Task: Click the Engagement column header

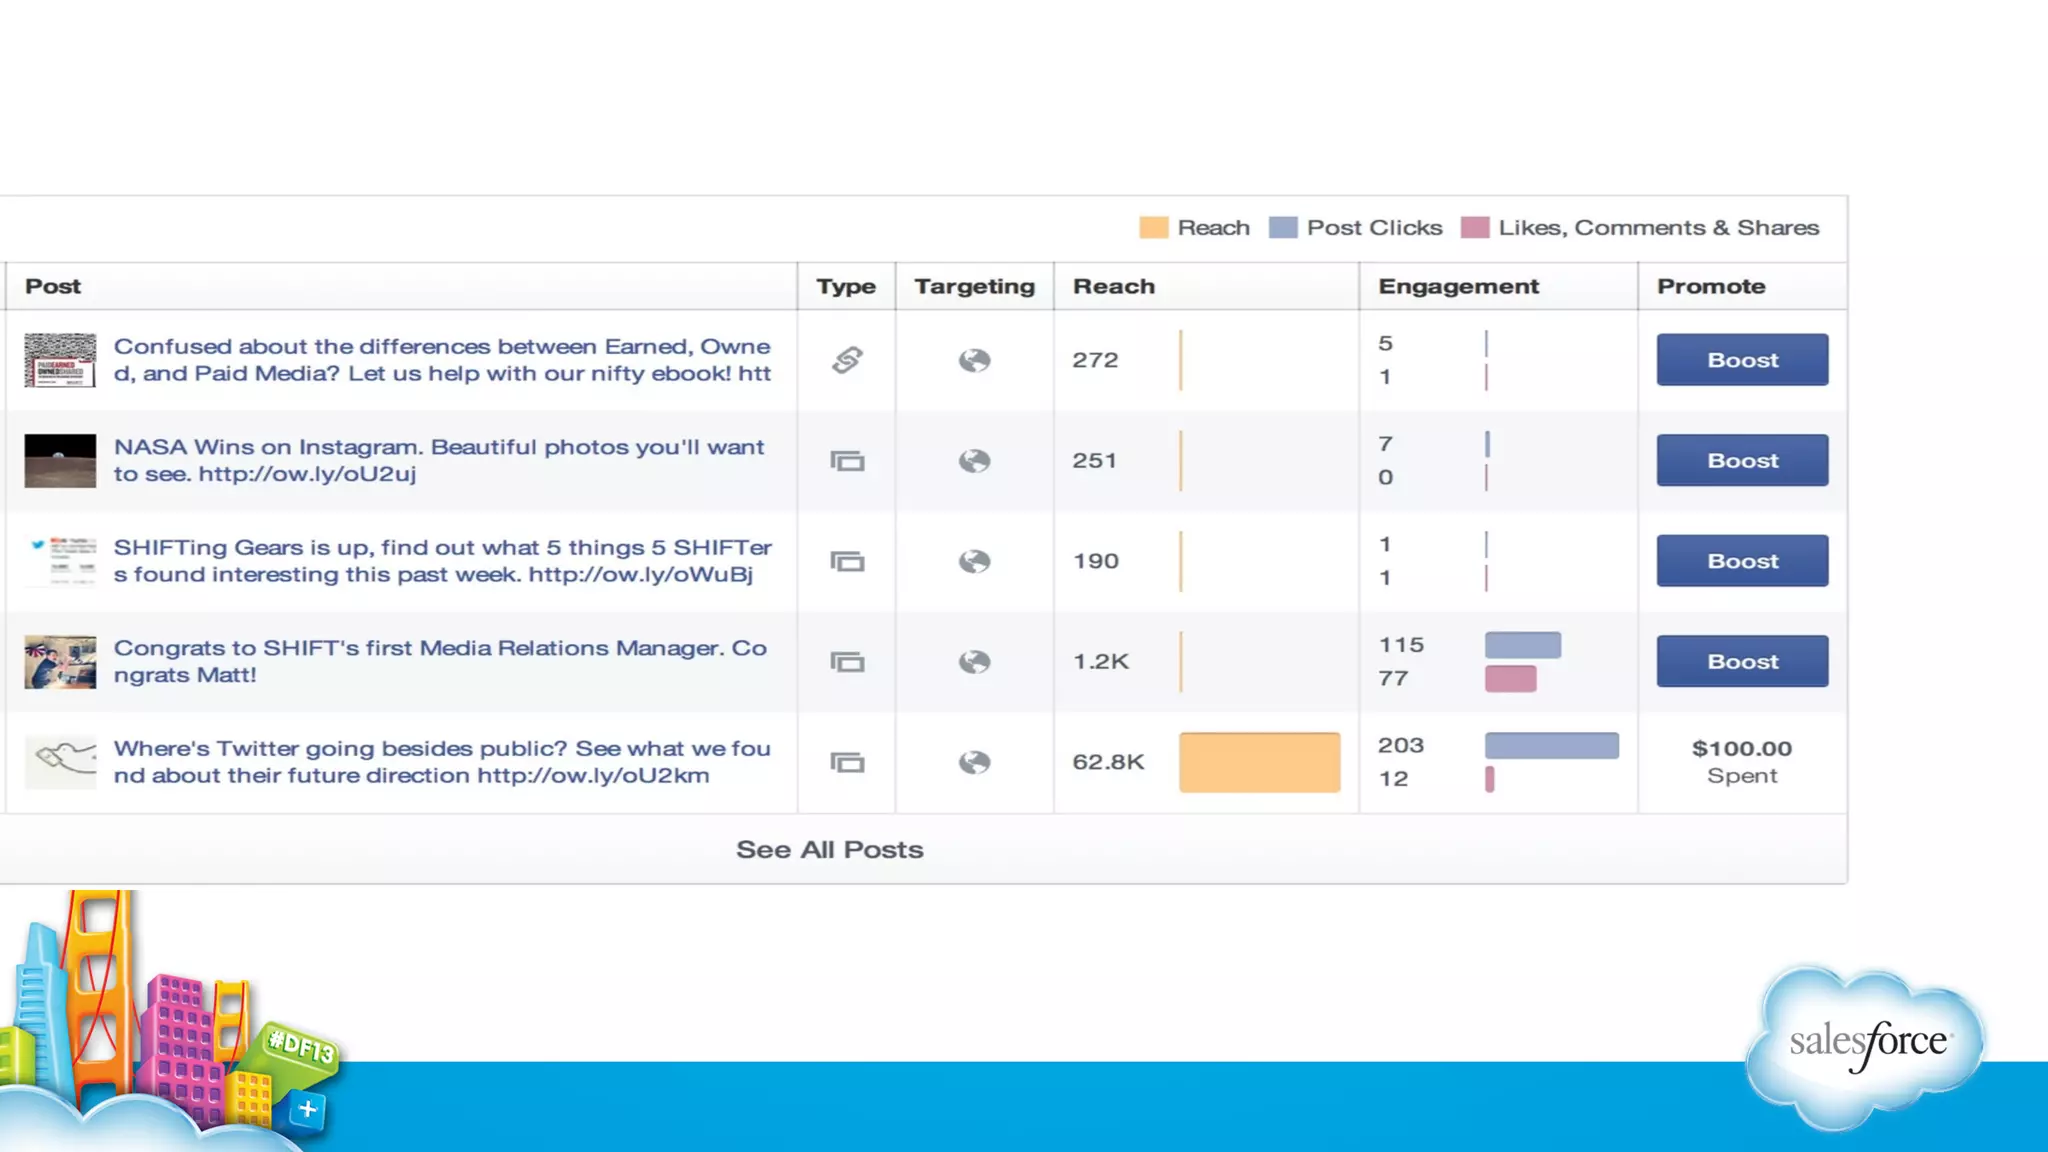Action: [x=1458, y=287]
